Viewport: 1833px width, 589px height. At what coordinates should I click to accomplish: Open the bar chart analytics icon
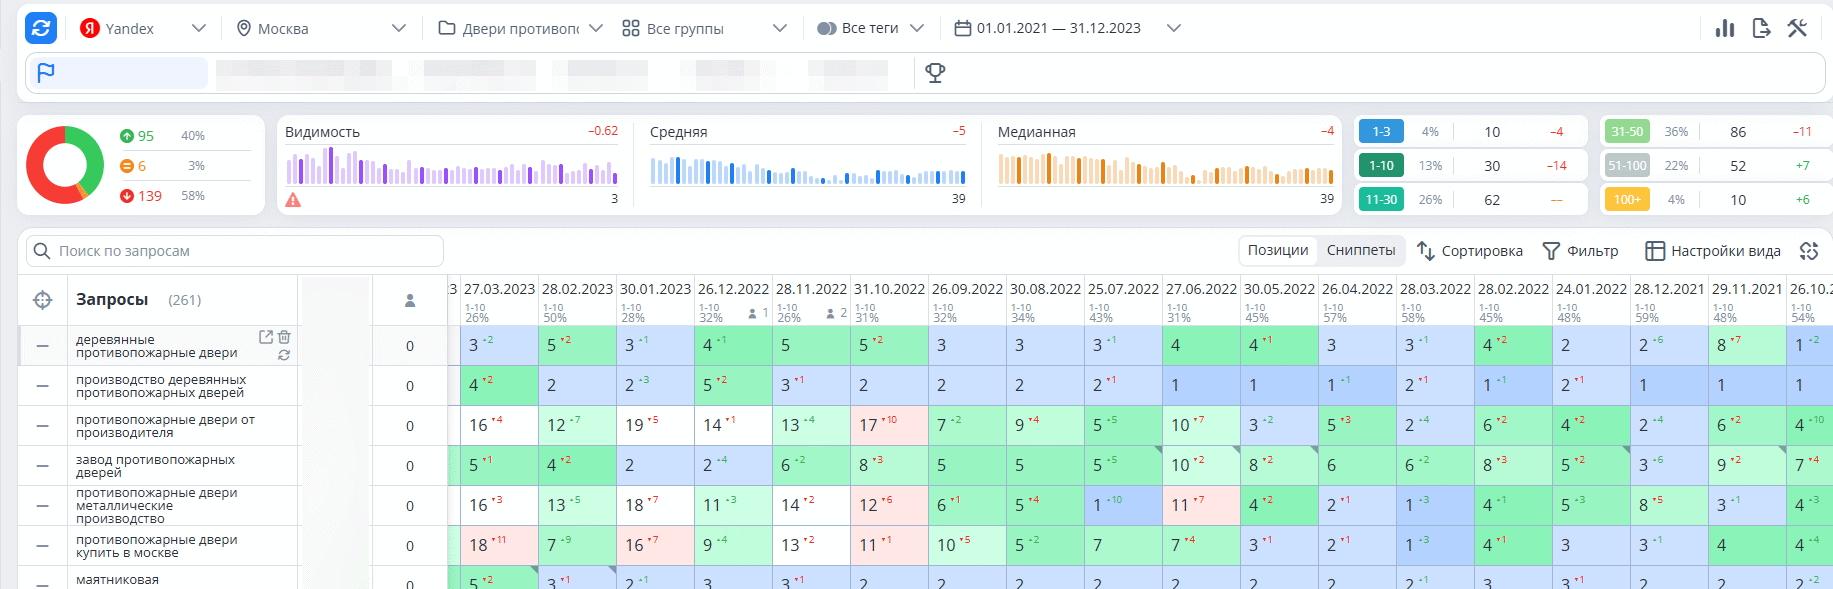(x=1725, y=28)
